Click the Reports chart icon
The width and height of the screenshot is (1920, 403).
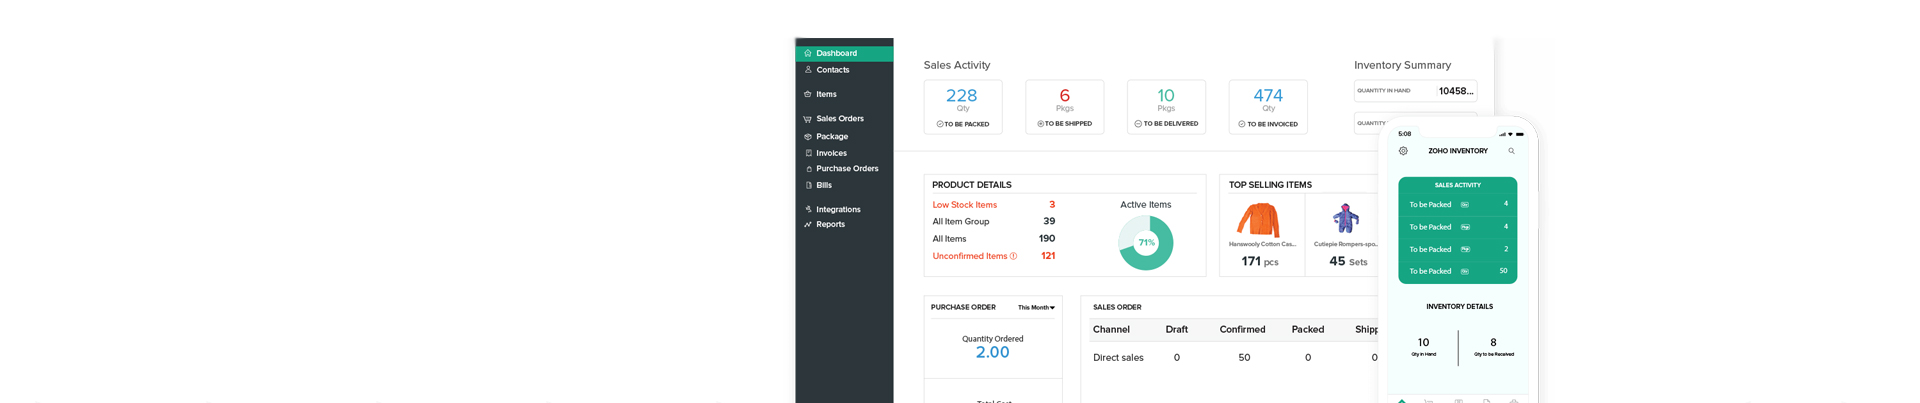point(808,225)
